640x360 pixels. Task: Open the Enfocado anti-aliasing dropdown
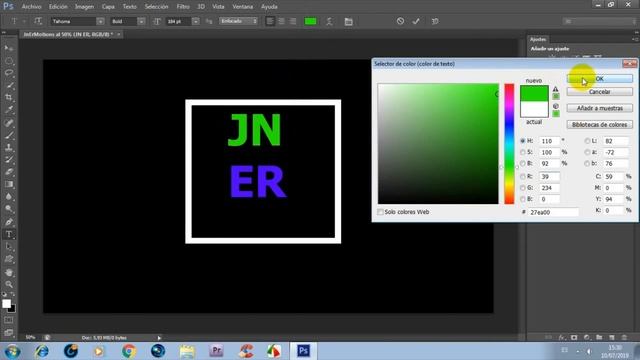pyautogui.click(x=239, y=21)
